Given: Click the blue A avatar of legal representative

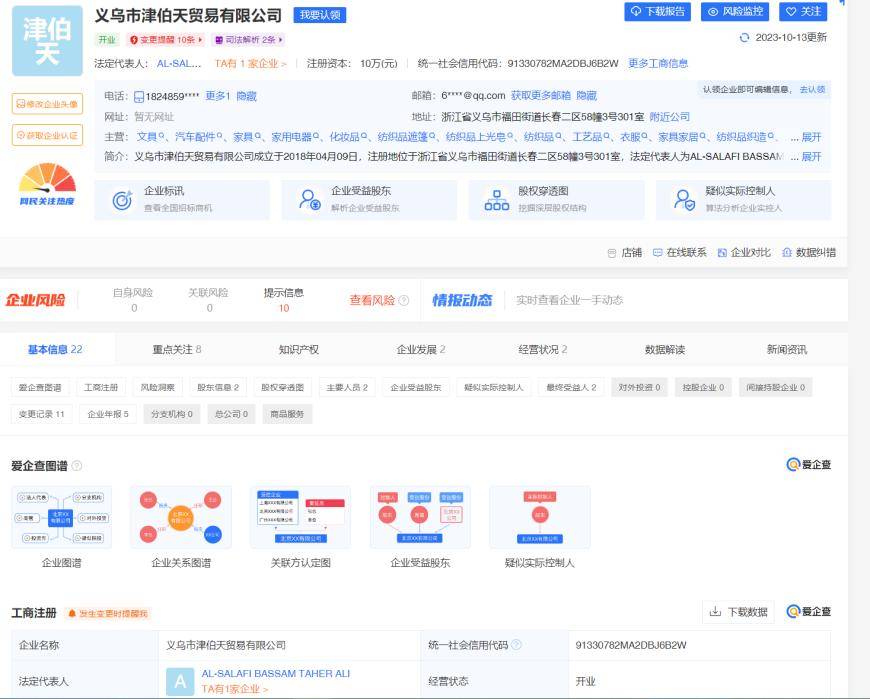Looking at the screenshot, I should pyautogui.click(x=180, y=682).
